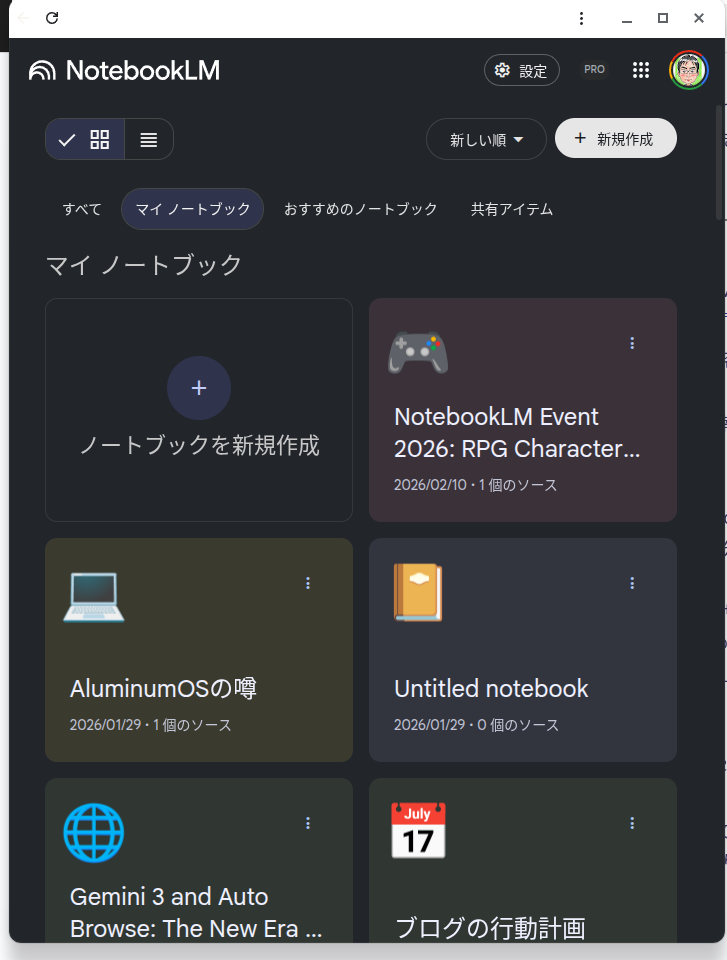Click the NotebookLM logo icon
This screenshot has height=960, width=727.
tap(43, 70)
